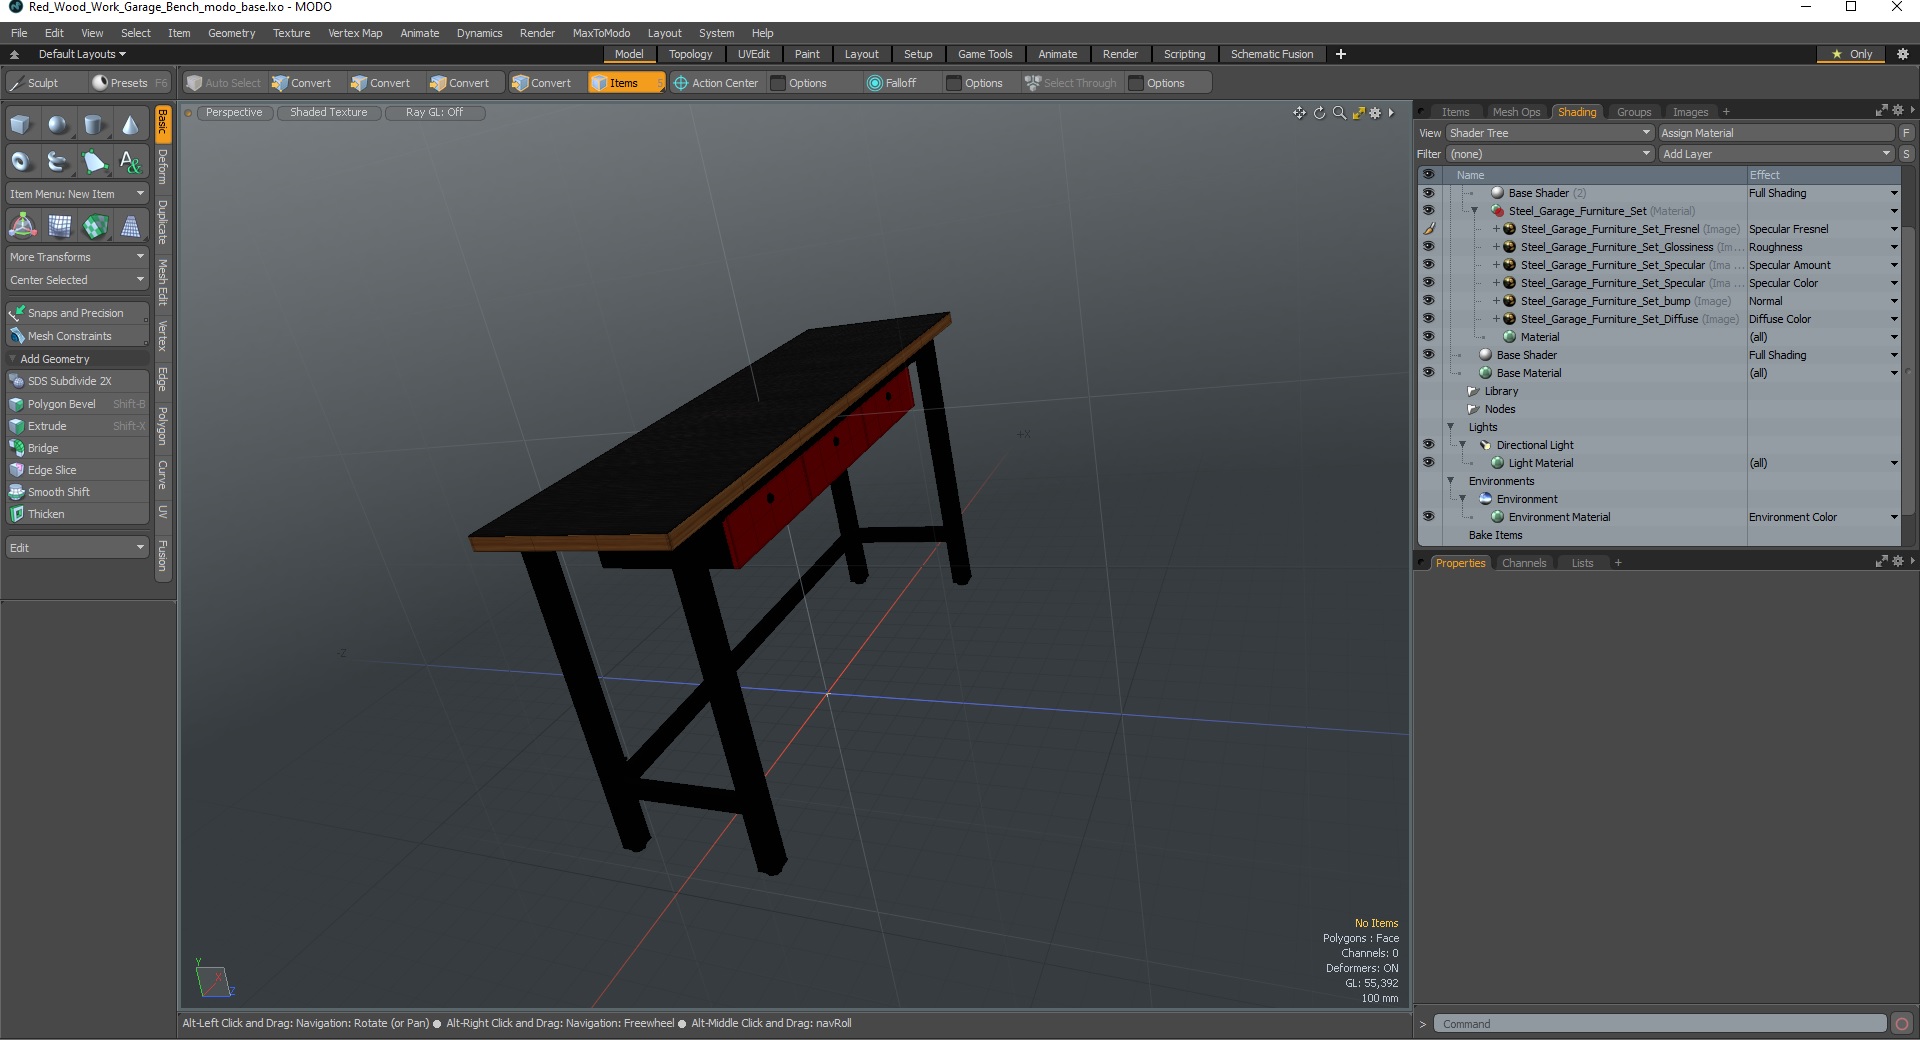Screen dimensions: 1920x1040
Task: Switch to the Mesh Ops panel tab
Action: [x=1516, y=112]
